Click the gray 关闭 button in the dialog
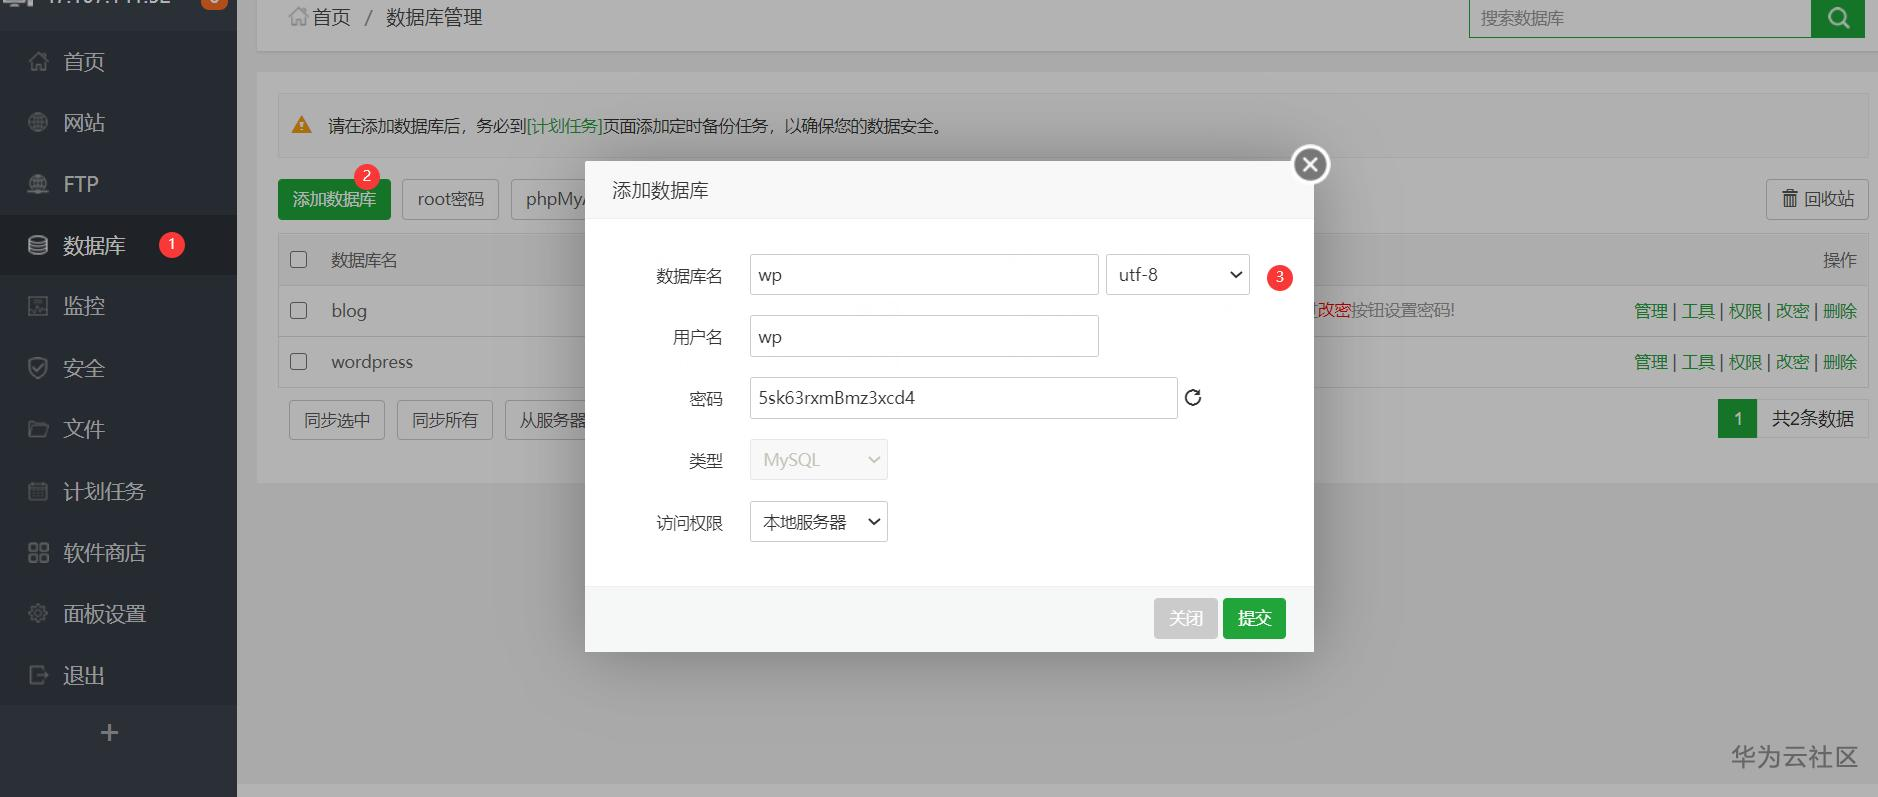 [1186, 618]
